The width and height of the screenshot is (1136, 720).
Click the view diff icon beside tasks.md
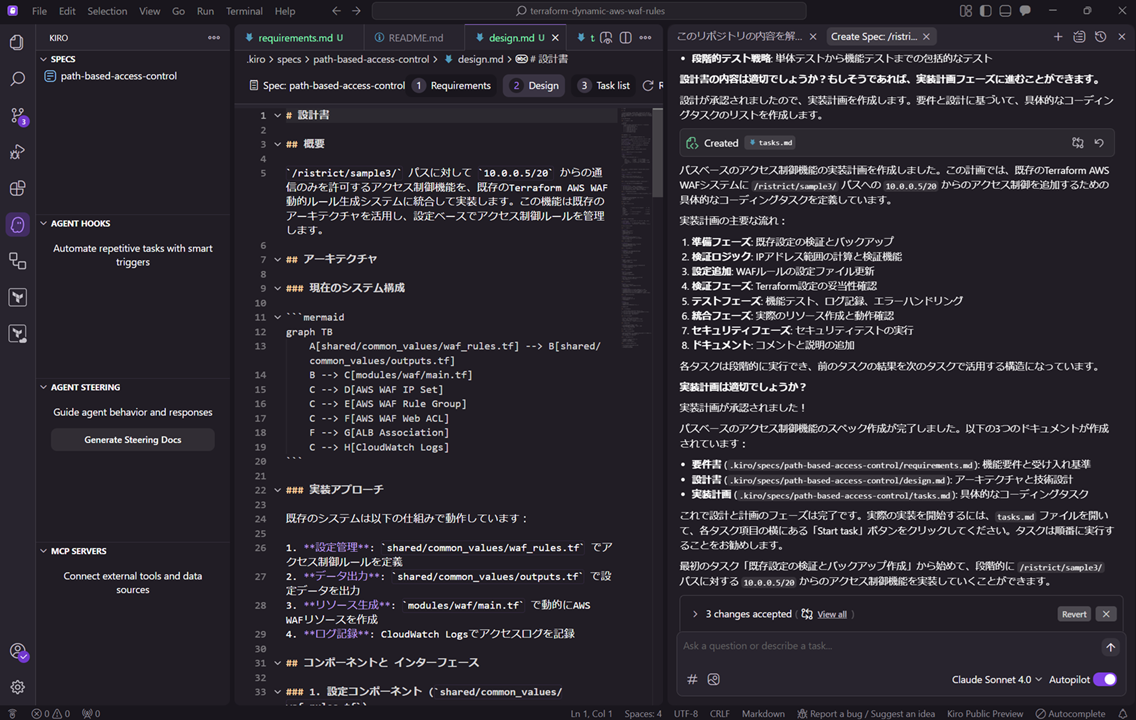coord(1078,143)
